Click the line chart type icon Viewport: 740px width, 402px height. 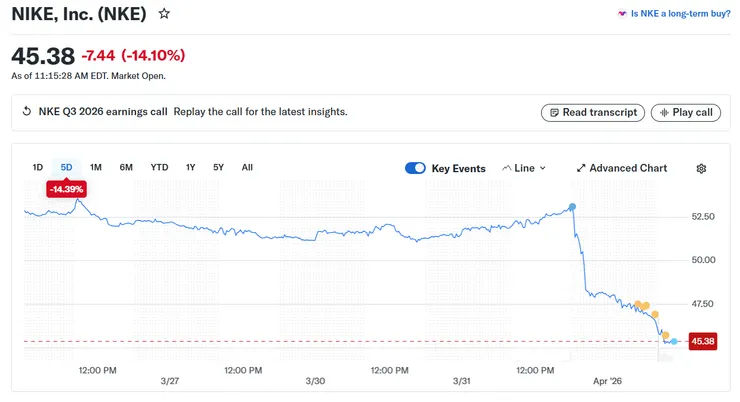(506, 168)
